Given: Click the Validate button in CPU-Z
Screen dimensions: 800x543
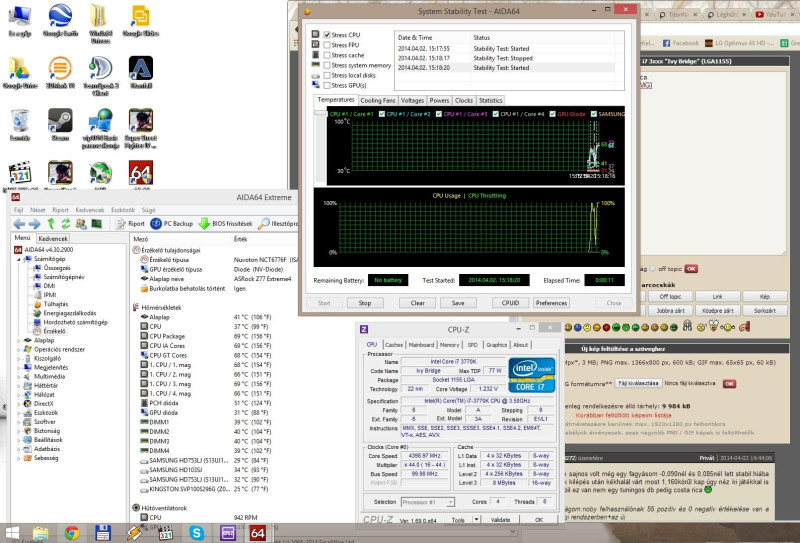Looking at the screenshot, I should 500,520.
